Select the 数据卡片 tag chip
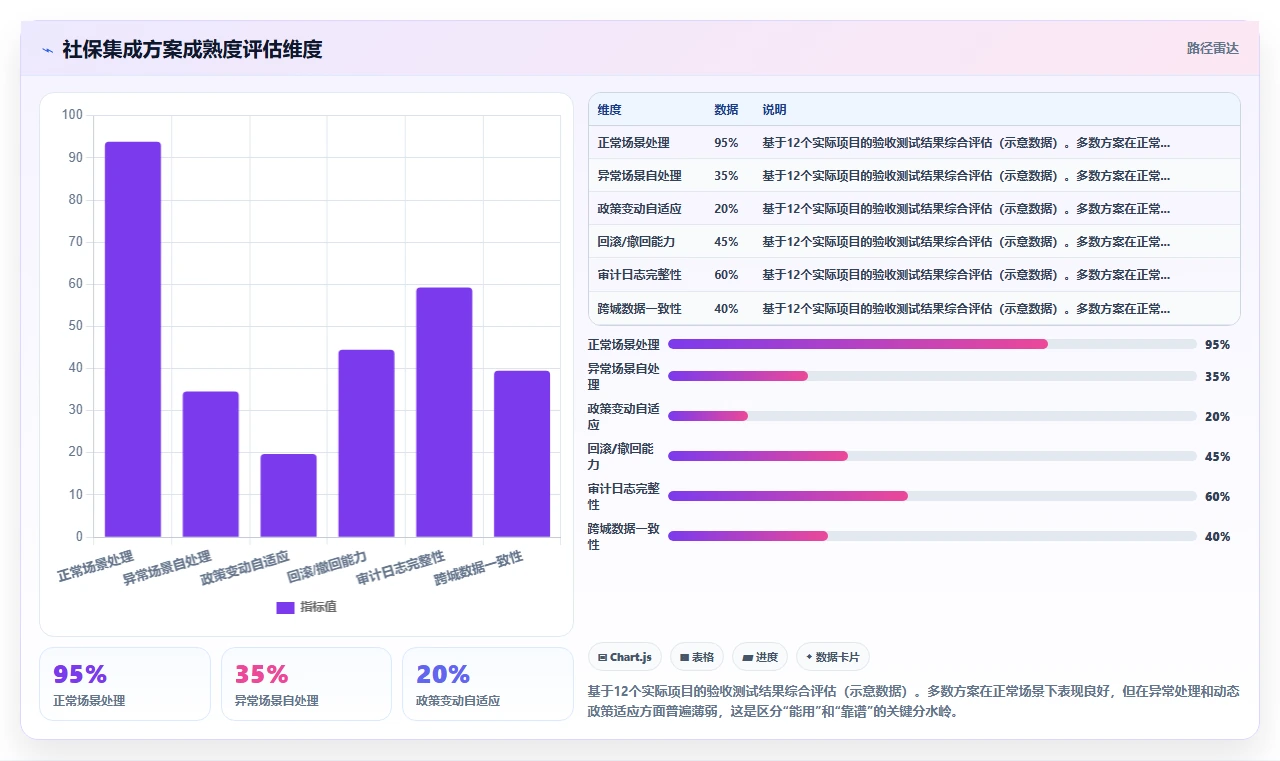Viewport: 1280px width, 761px height. pos(833,657)
